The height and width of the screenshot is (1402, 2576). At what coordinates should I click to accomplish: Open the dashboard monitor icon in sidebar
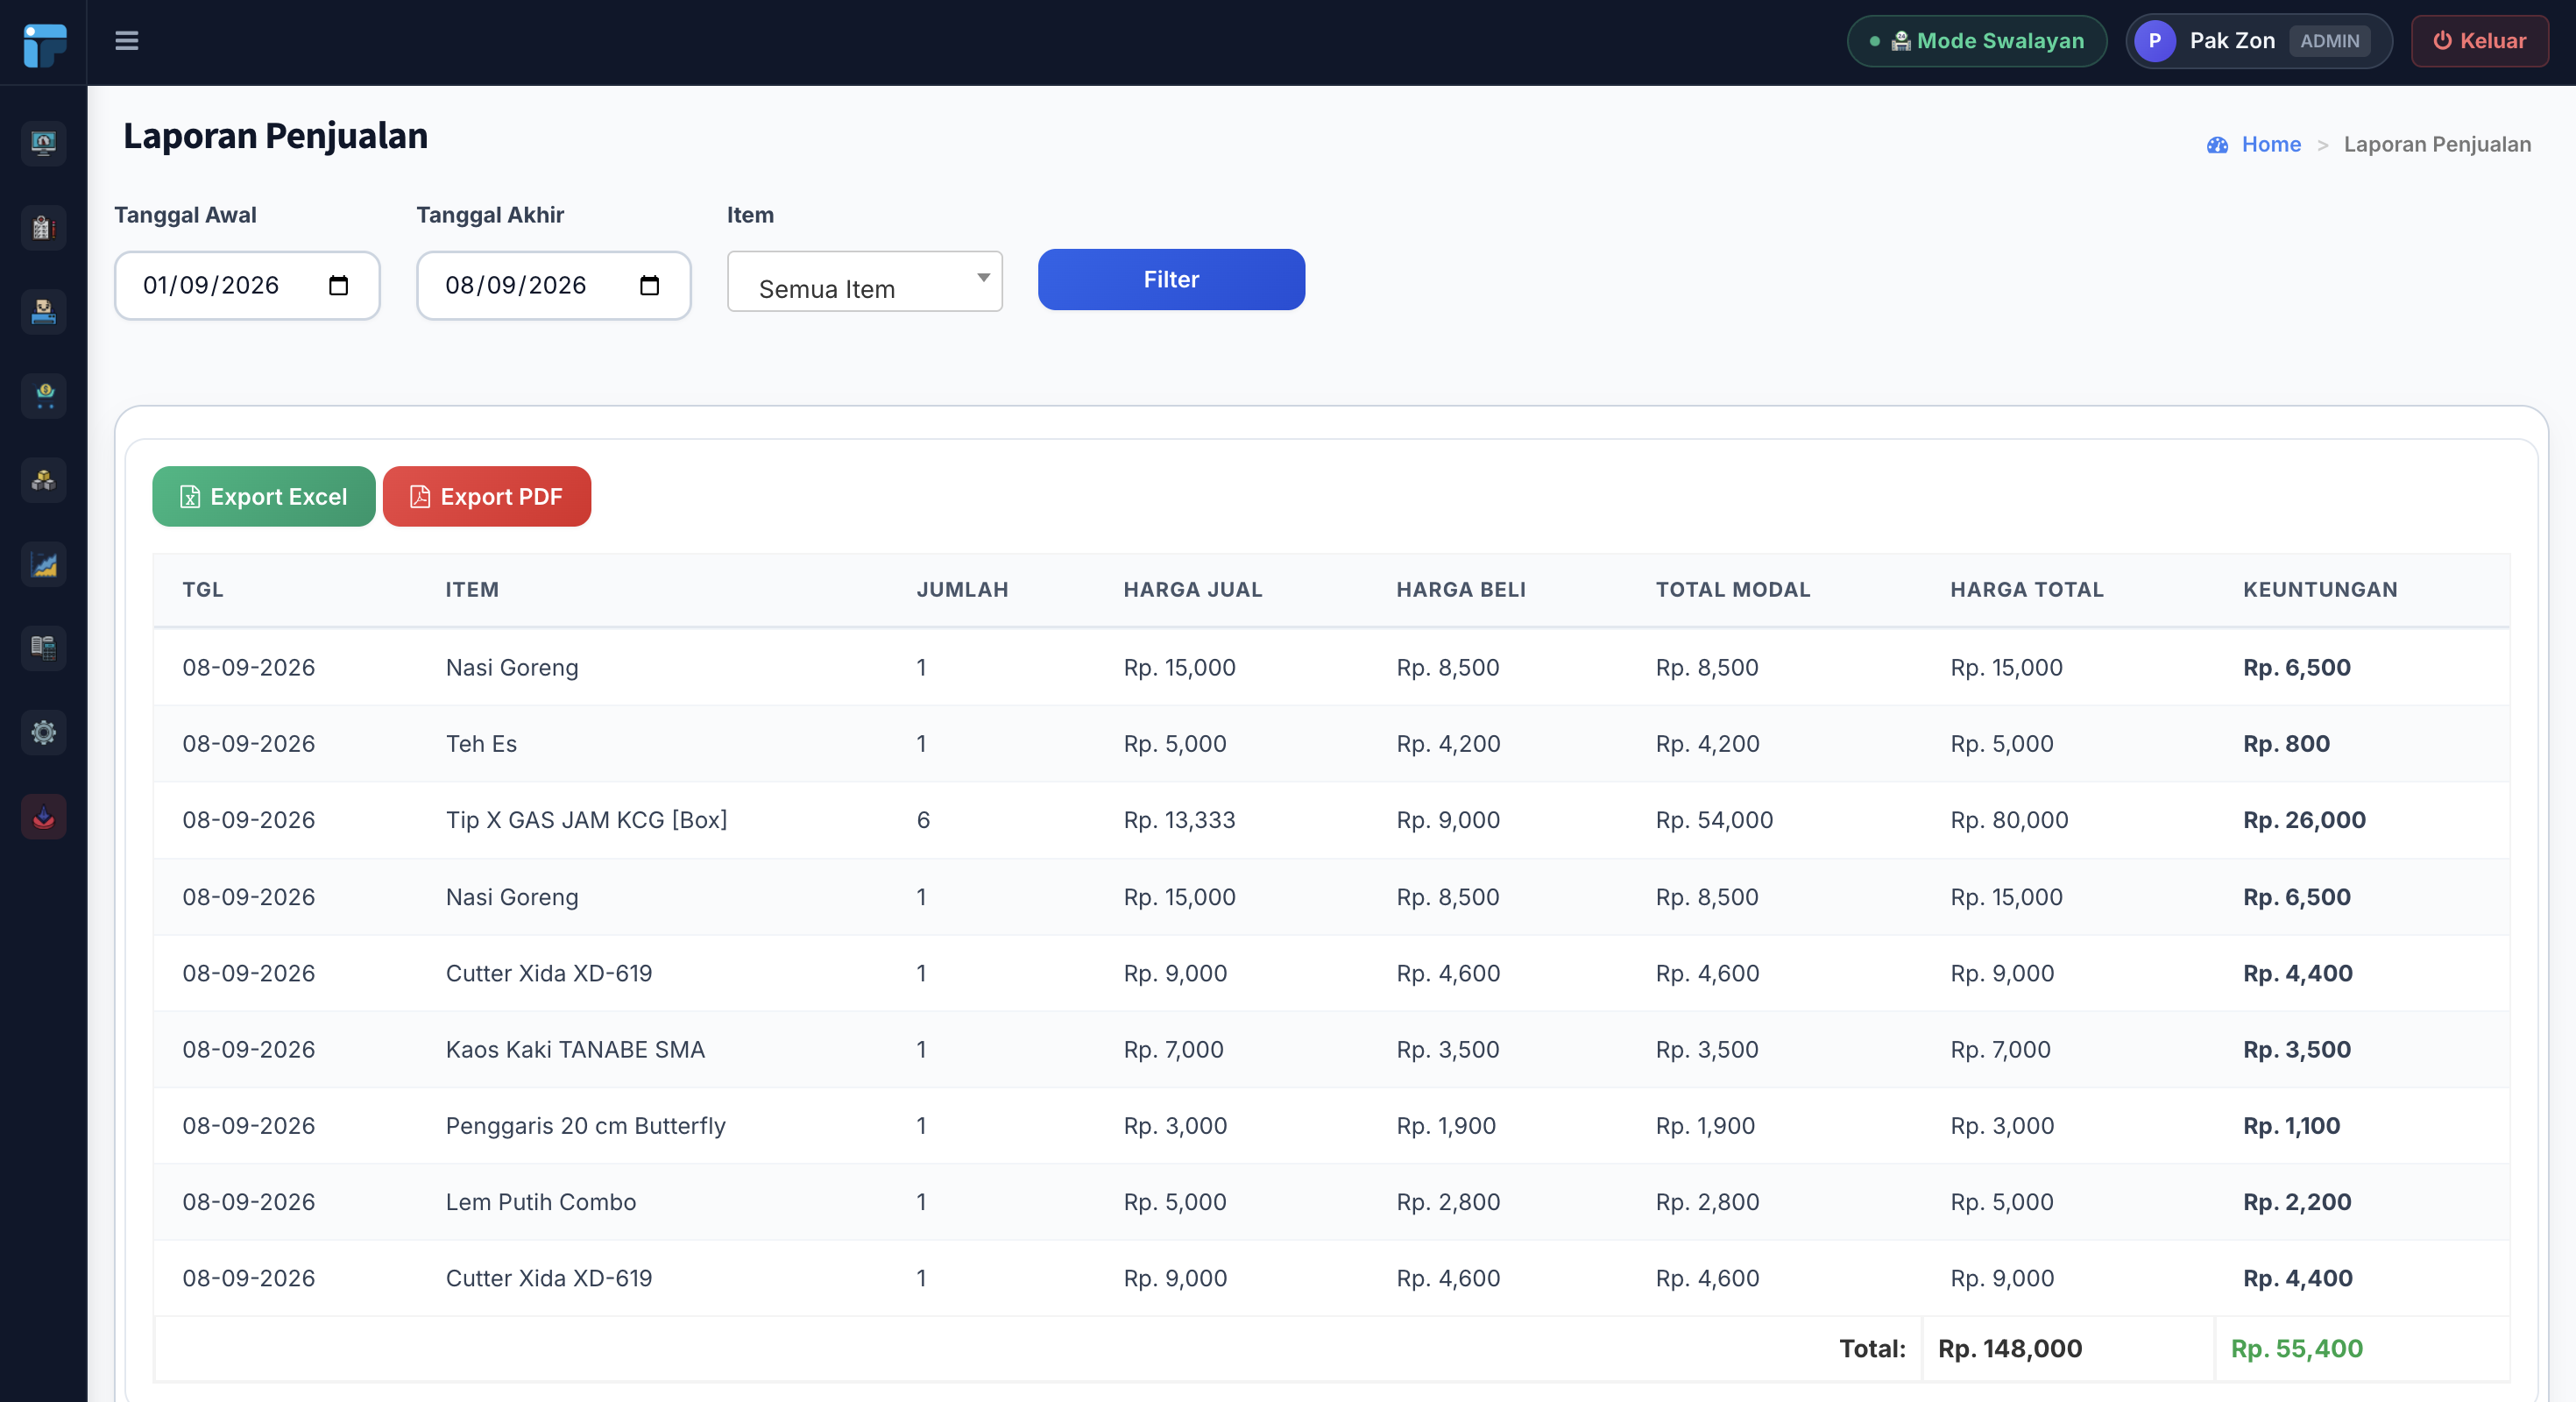coord(43,143)
